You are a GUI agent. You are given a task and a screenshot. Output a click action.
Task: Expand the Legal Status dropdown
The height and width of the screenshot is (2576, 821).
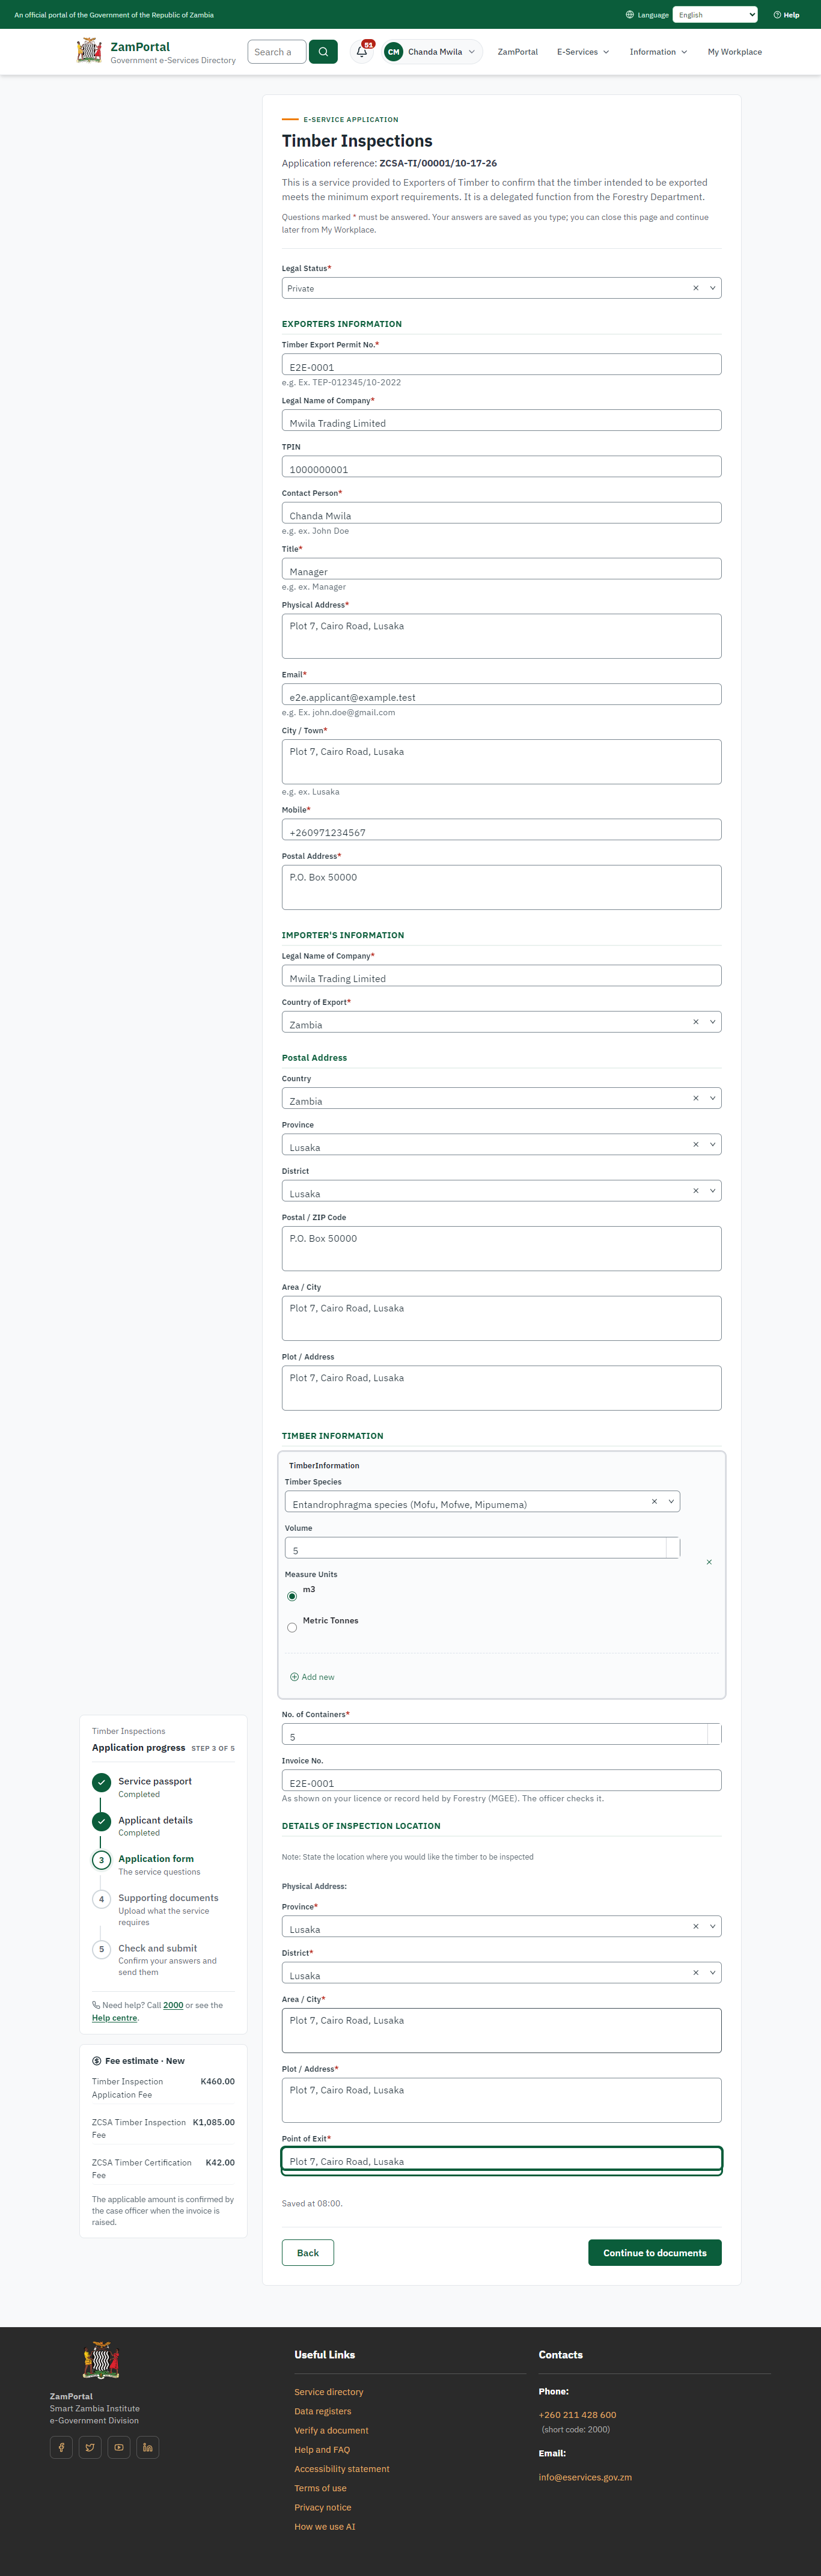[x=713, y=288]
